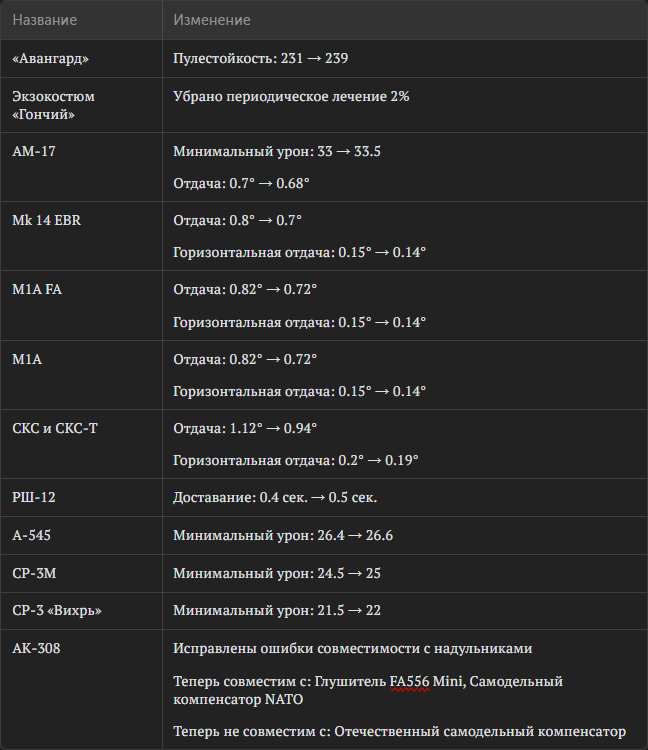Click the А-545 name cell

pos(32,535)
